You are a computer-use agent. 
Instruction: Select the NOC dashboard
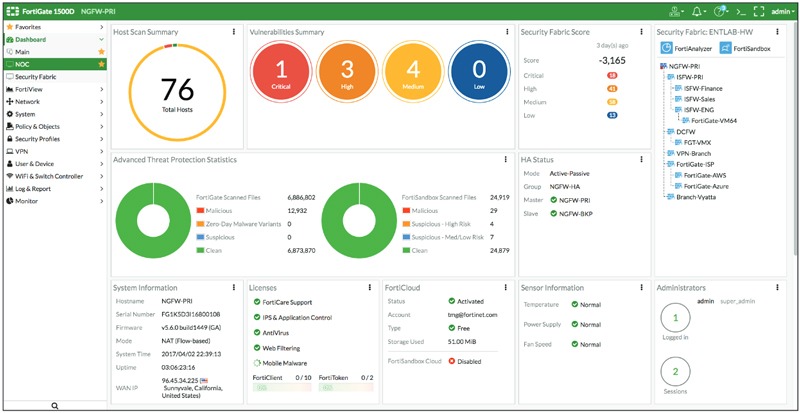click(x=55, y=64)
